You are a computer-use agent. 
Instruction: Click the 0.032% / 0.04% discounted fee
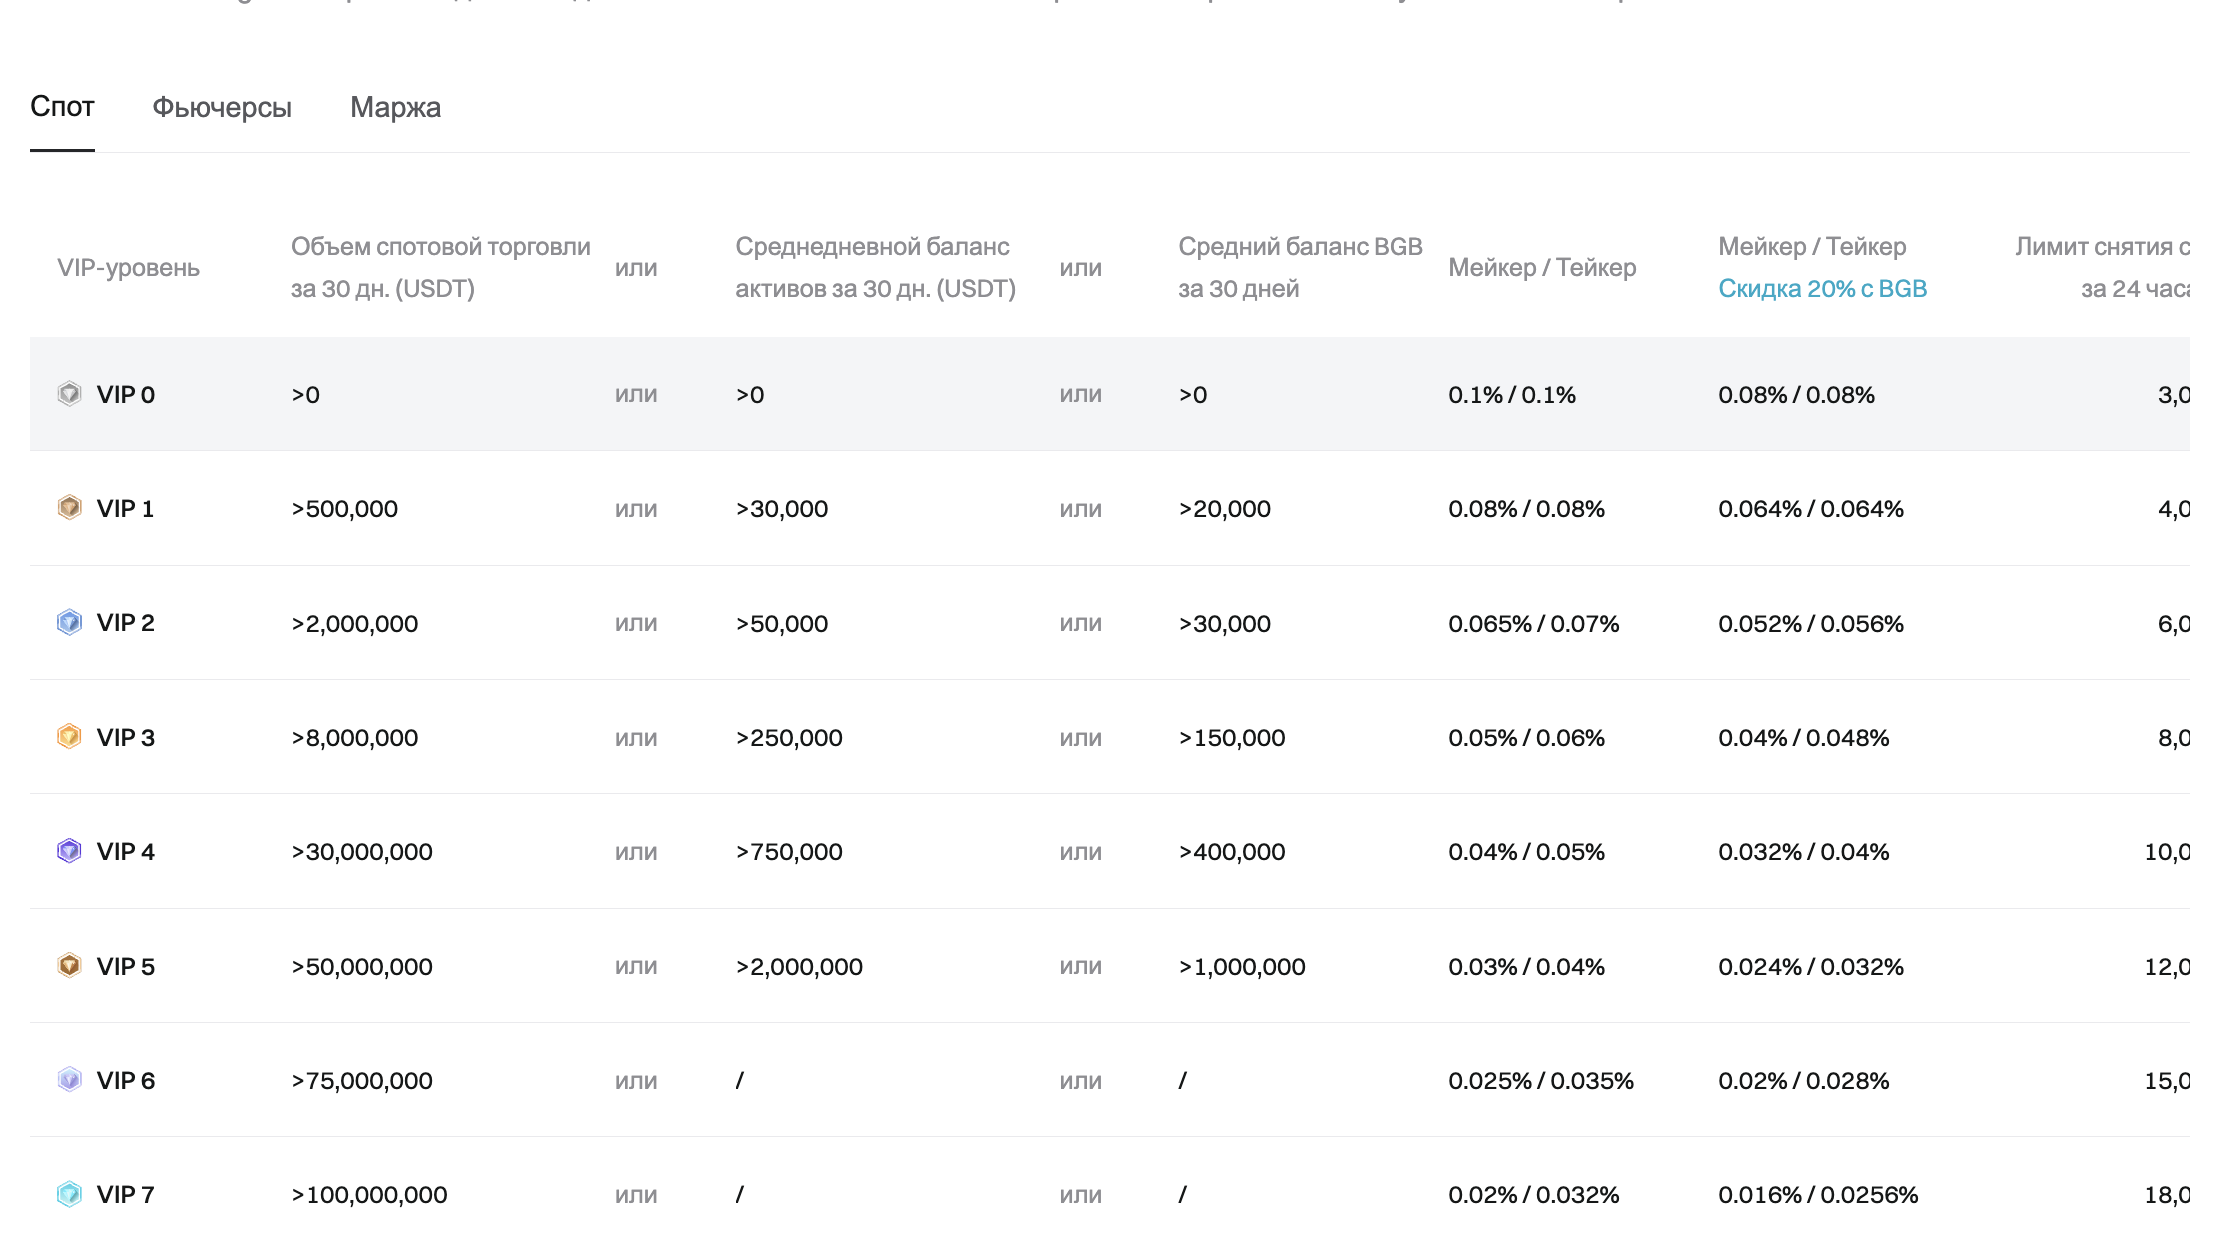(1804, 852)
